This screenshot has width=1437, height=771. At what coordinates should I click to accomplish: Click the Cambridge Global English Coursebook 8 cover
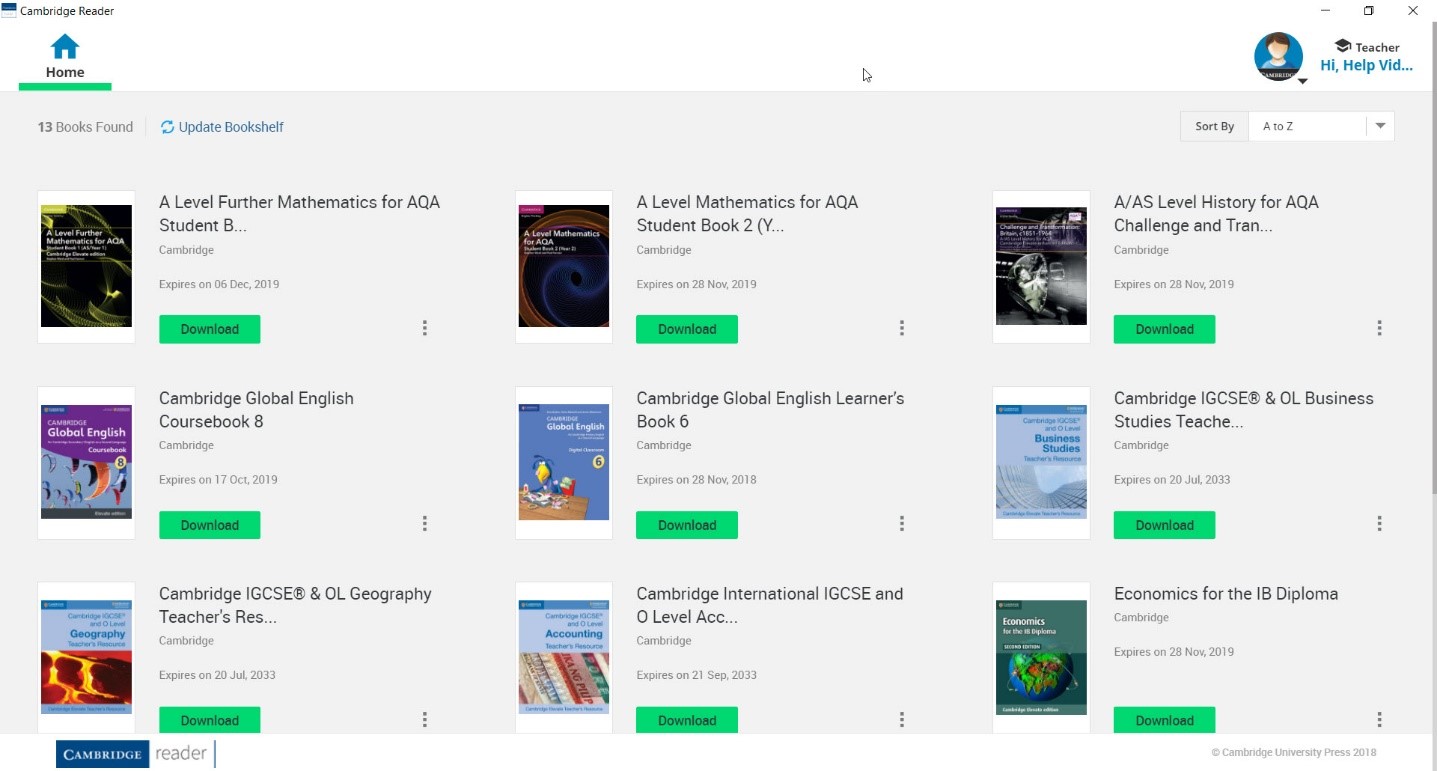click(x=86, y=462)
